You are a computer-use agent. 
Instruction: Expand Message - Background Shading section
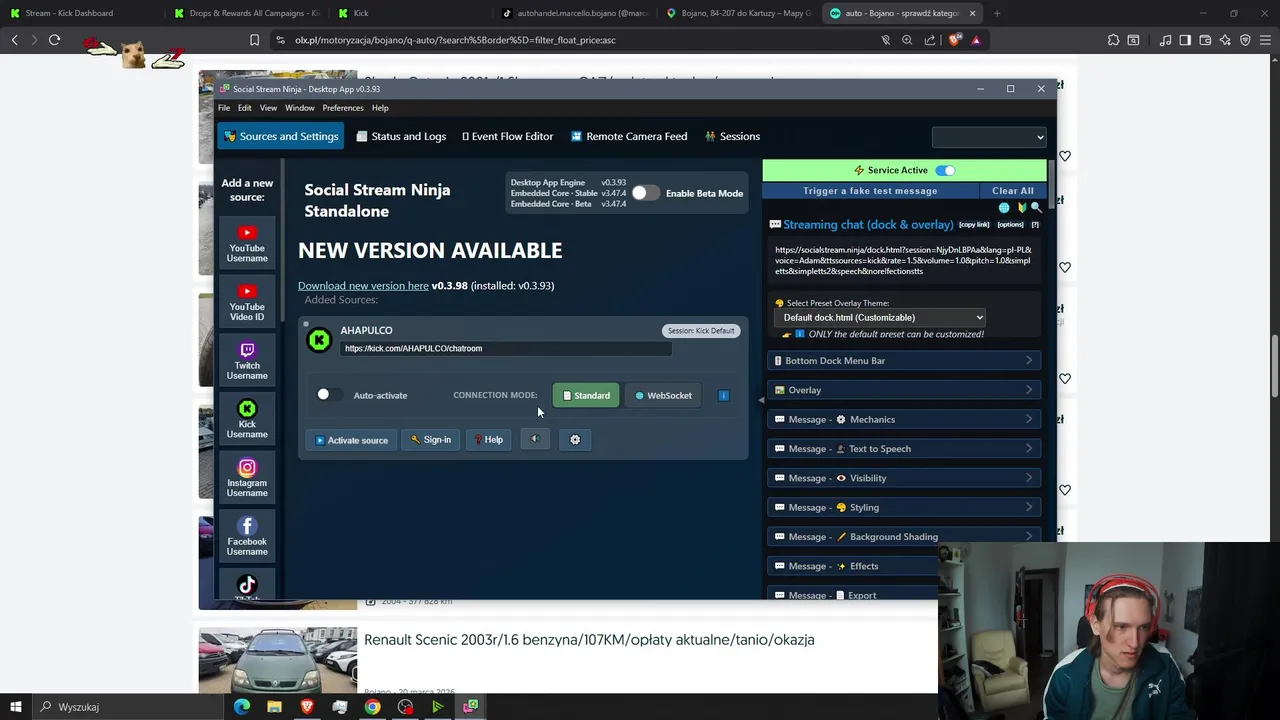click(x=904, y=537)
